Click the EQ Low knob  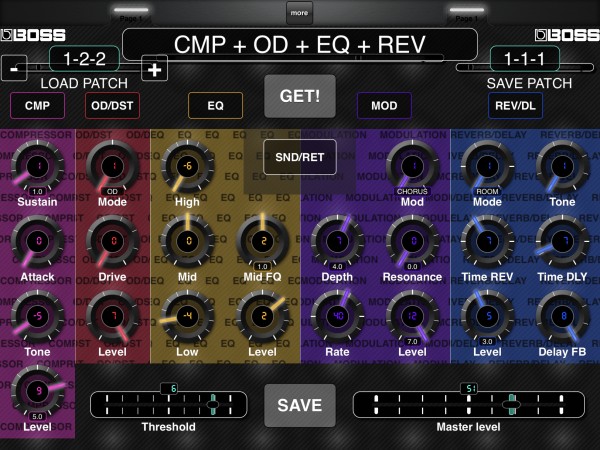click(187, 316)
